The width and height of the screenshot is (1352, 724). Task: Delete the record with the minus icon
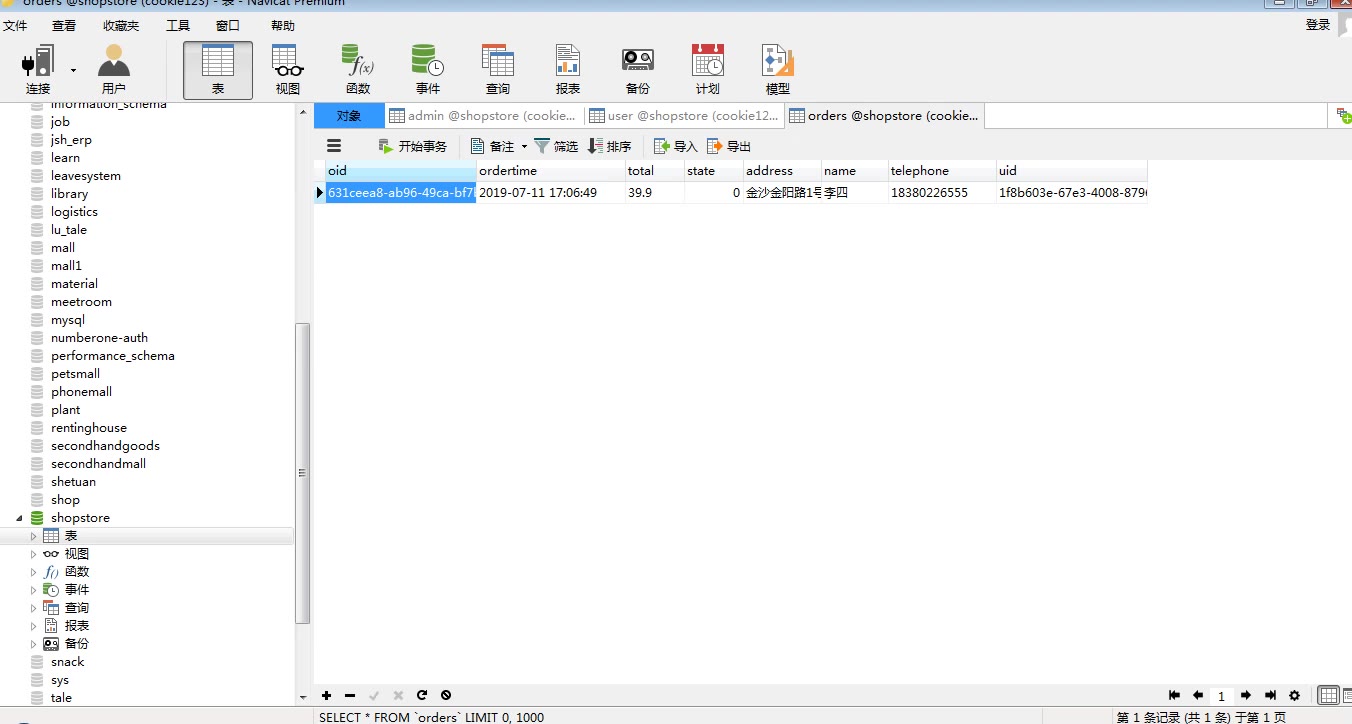click(350, 695)
